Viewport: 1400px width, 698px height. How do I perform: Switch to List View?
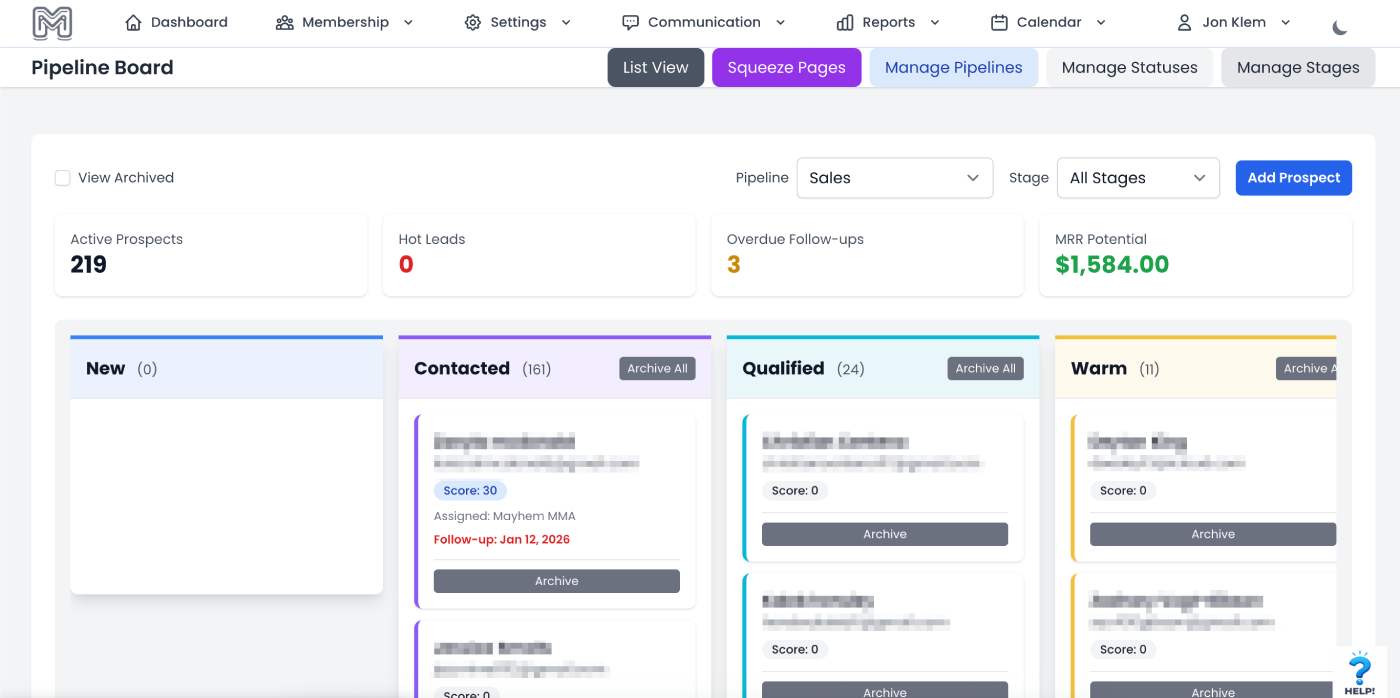click(x=655, y=68)
